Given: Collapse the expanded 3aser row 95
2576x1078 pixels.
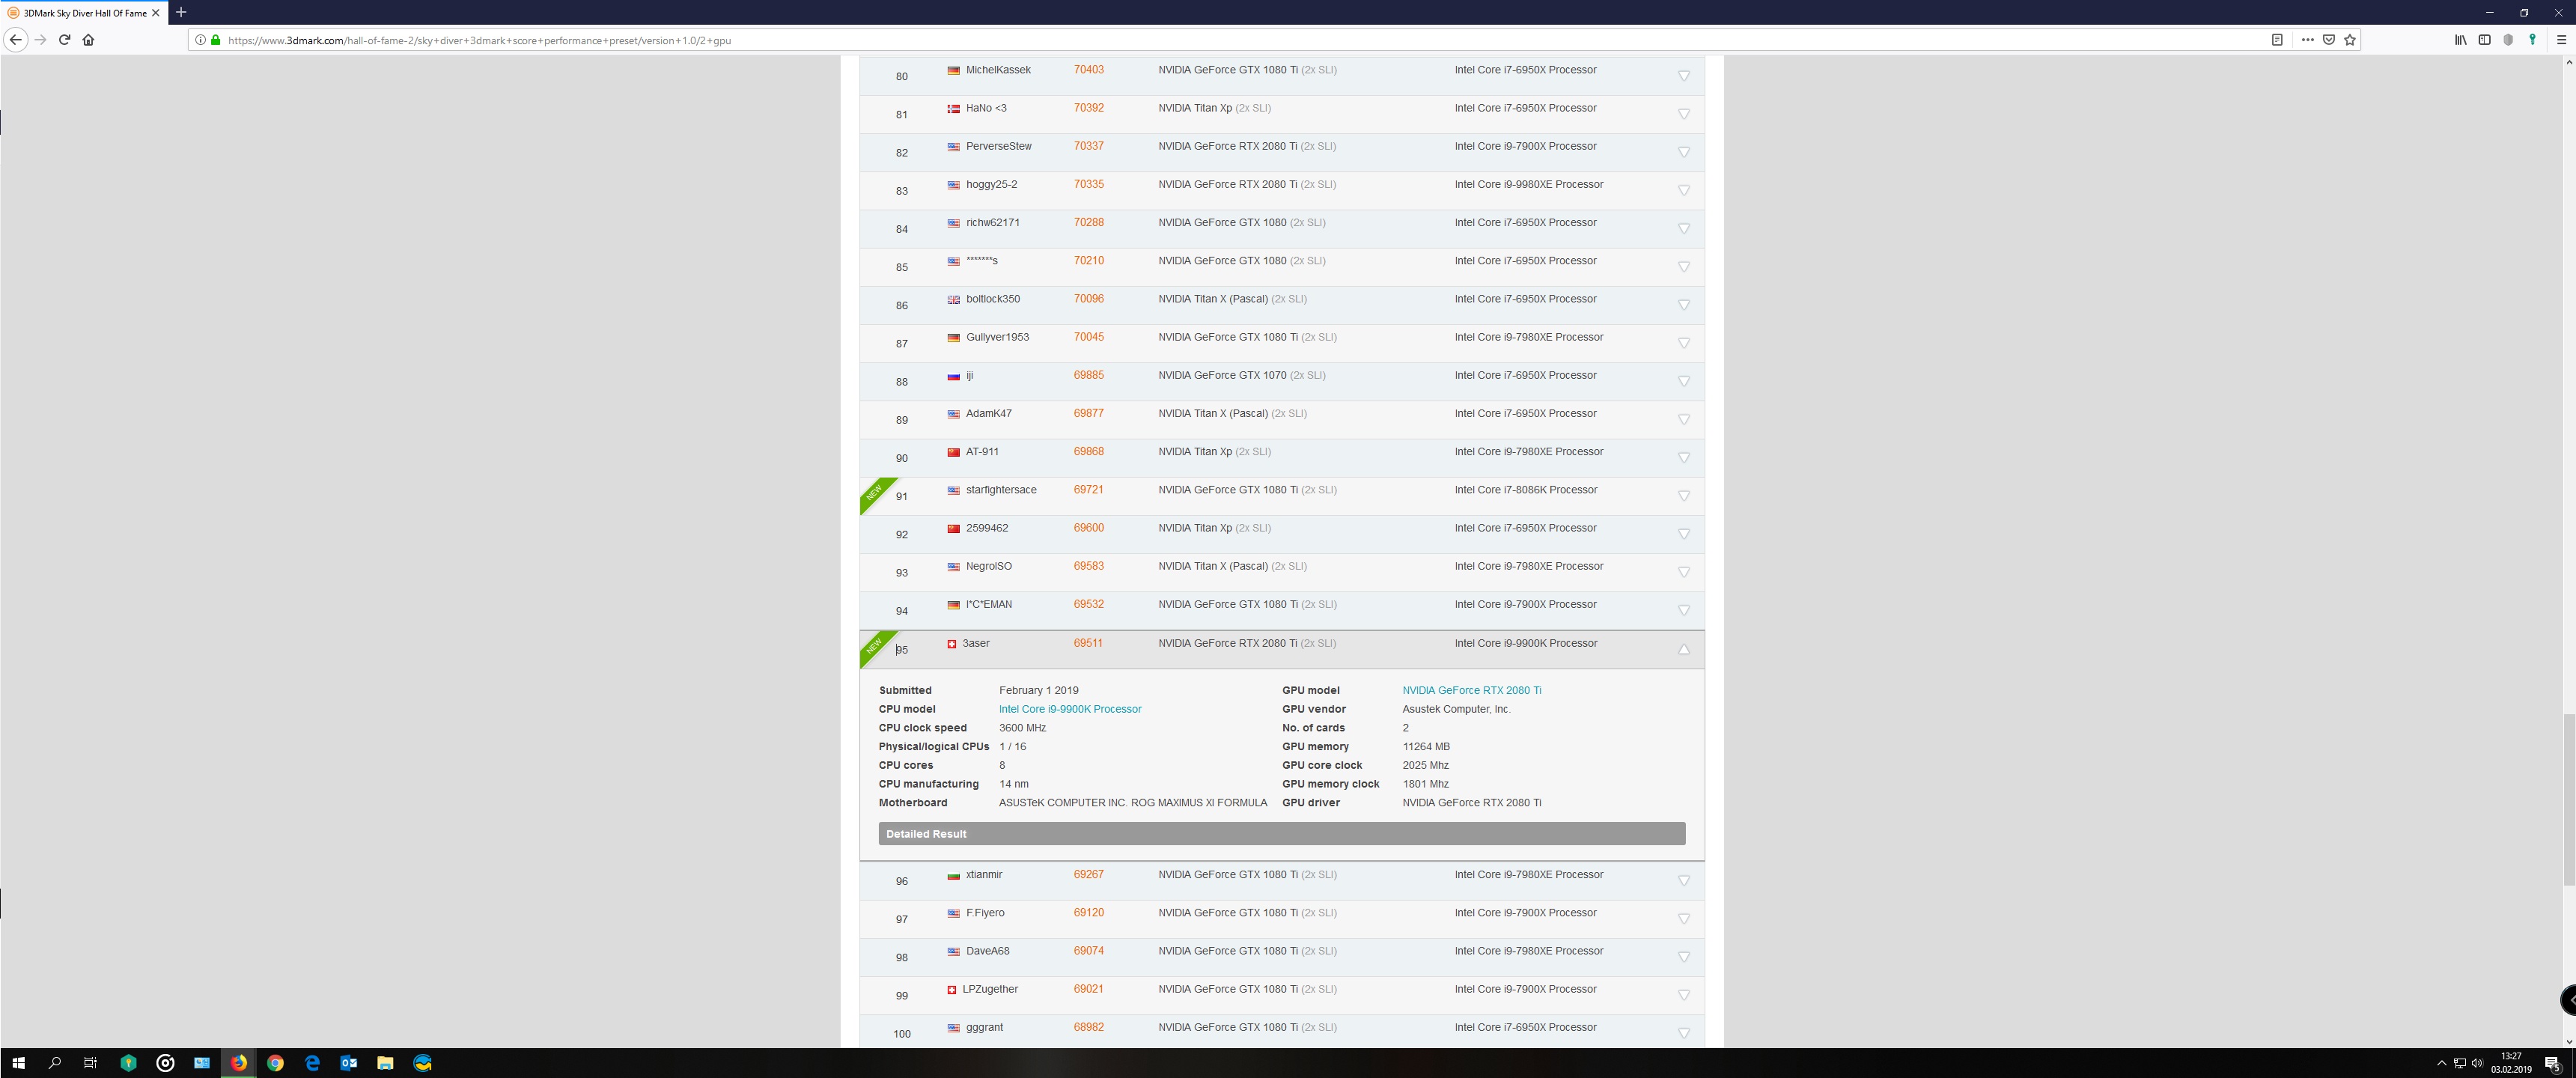Looking at the screenshot, I should tap(1683, 649).
